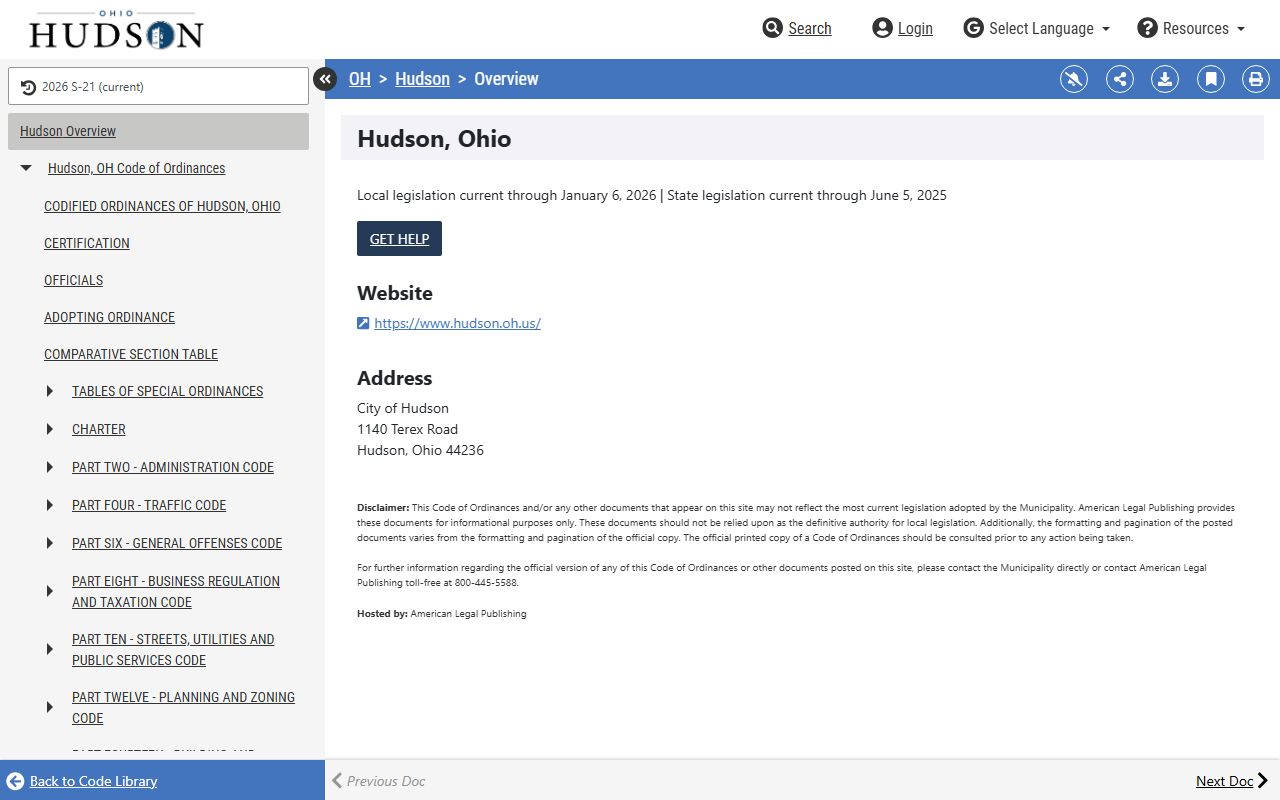Click the external link icon beside website URL
The image size is (1280, 800).
coord(363,323)
